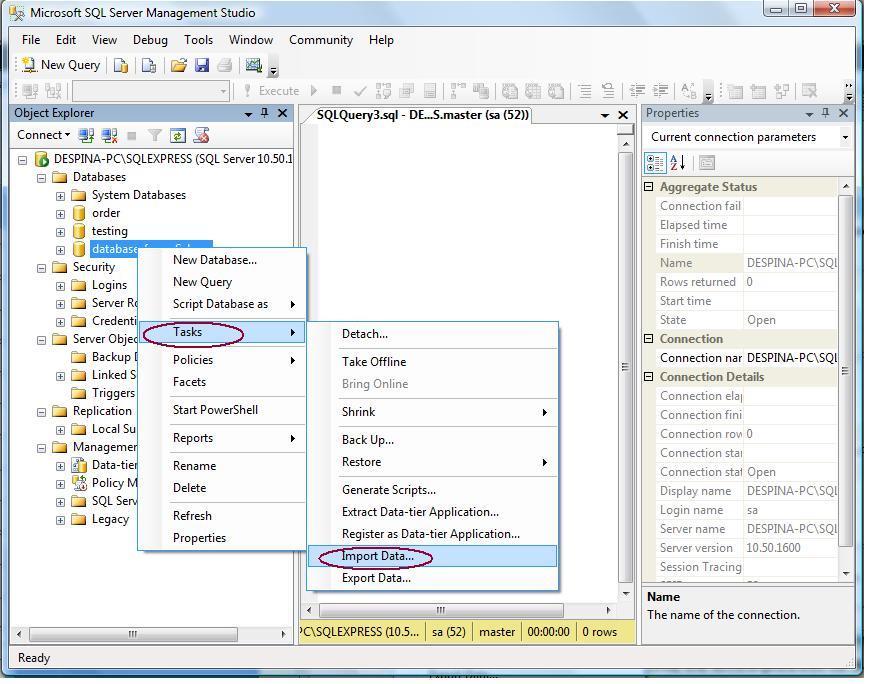870x684 pixels.
Task: Open the Connect dropdown in Object Explorer
Action: [x=43, y=135]
